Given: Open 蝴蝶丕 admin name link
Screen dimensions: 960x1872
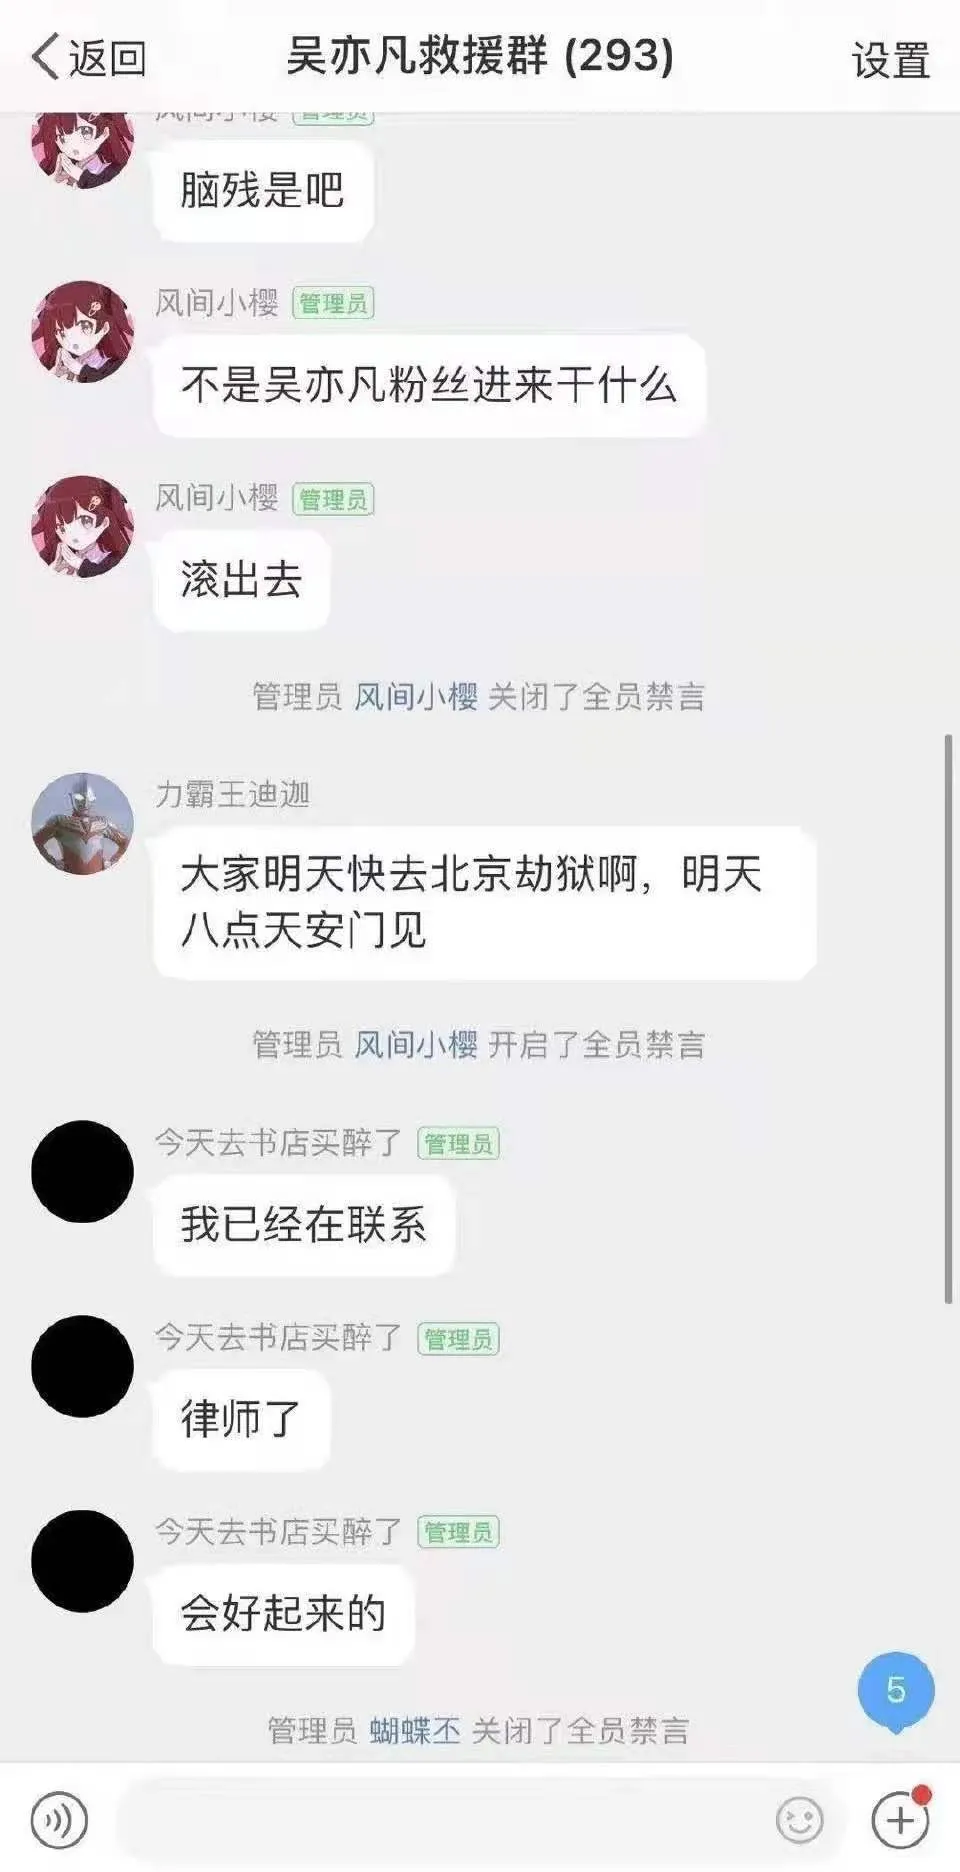Looking at the screenshot, I should click(x=415, y=1730).
